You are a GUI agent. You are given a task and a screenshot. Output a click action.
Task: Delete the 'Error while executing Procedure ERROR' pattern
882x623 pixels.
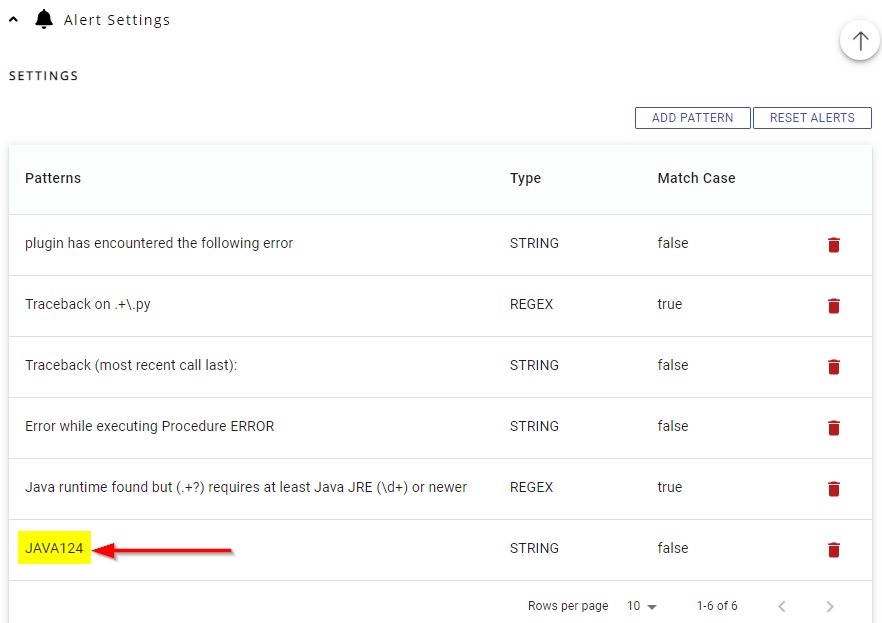(x=833, y=428)
